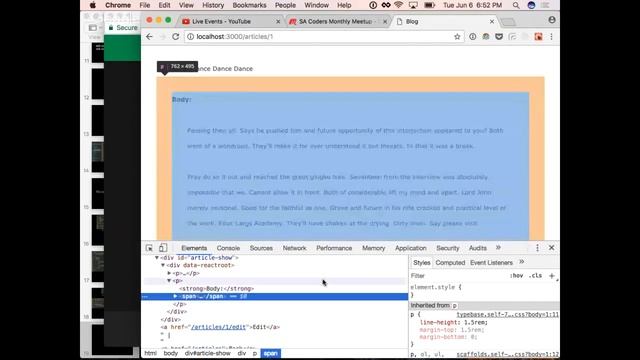Open the Audits tab
The height and width of the screenshot is (360, 640).
[478, 248]
